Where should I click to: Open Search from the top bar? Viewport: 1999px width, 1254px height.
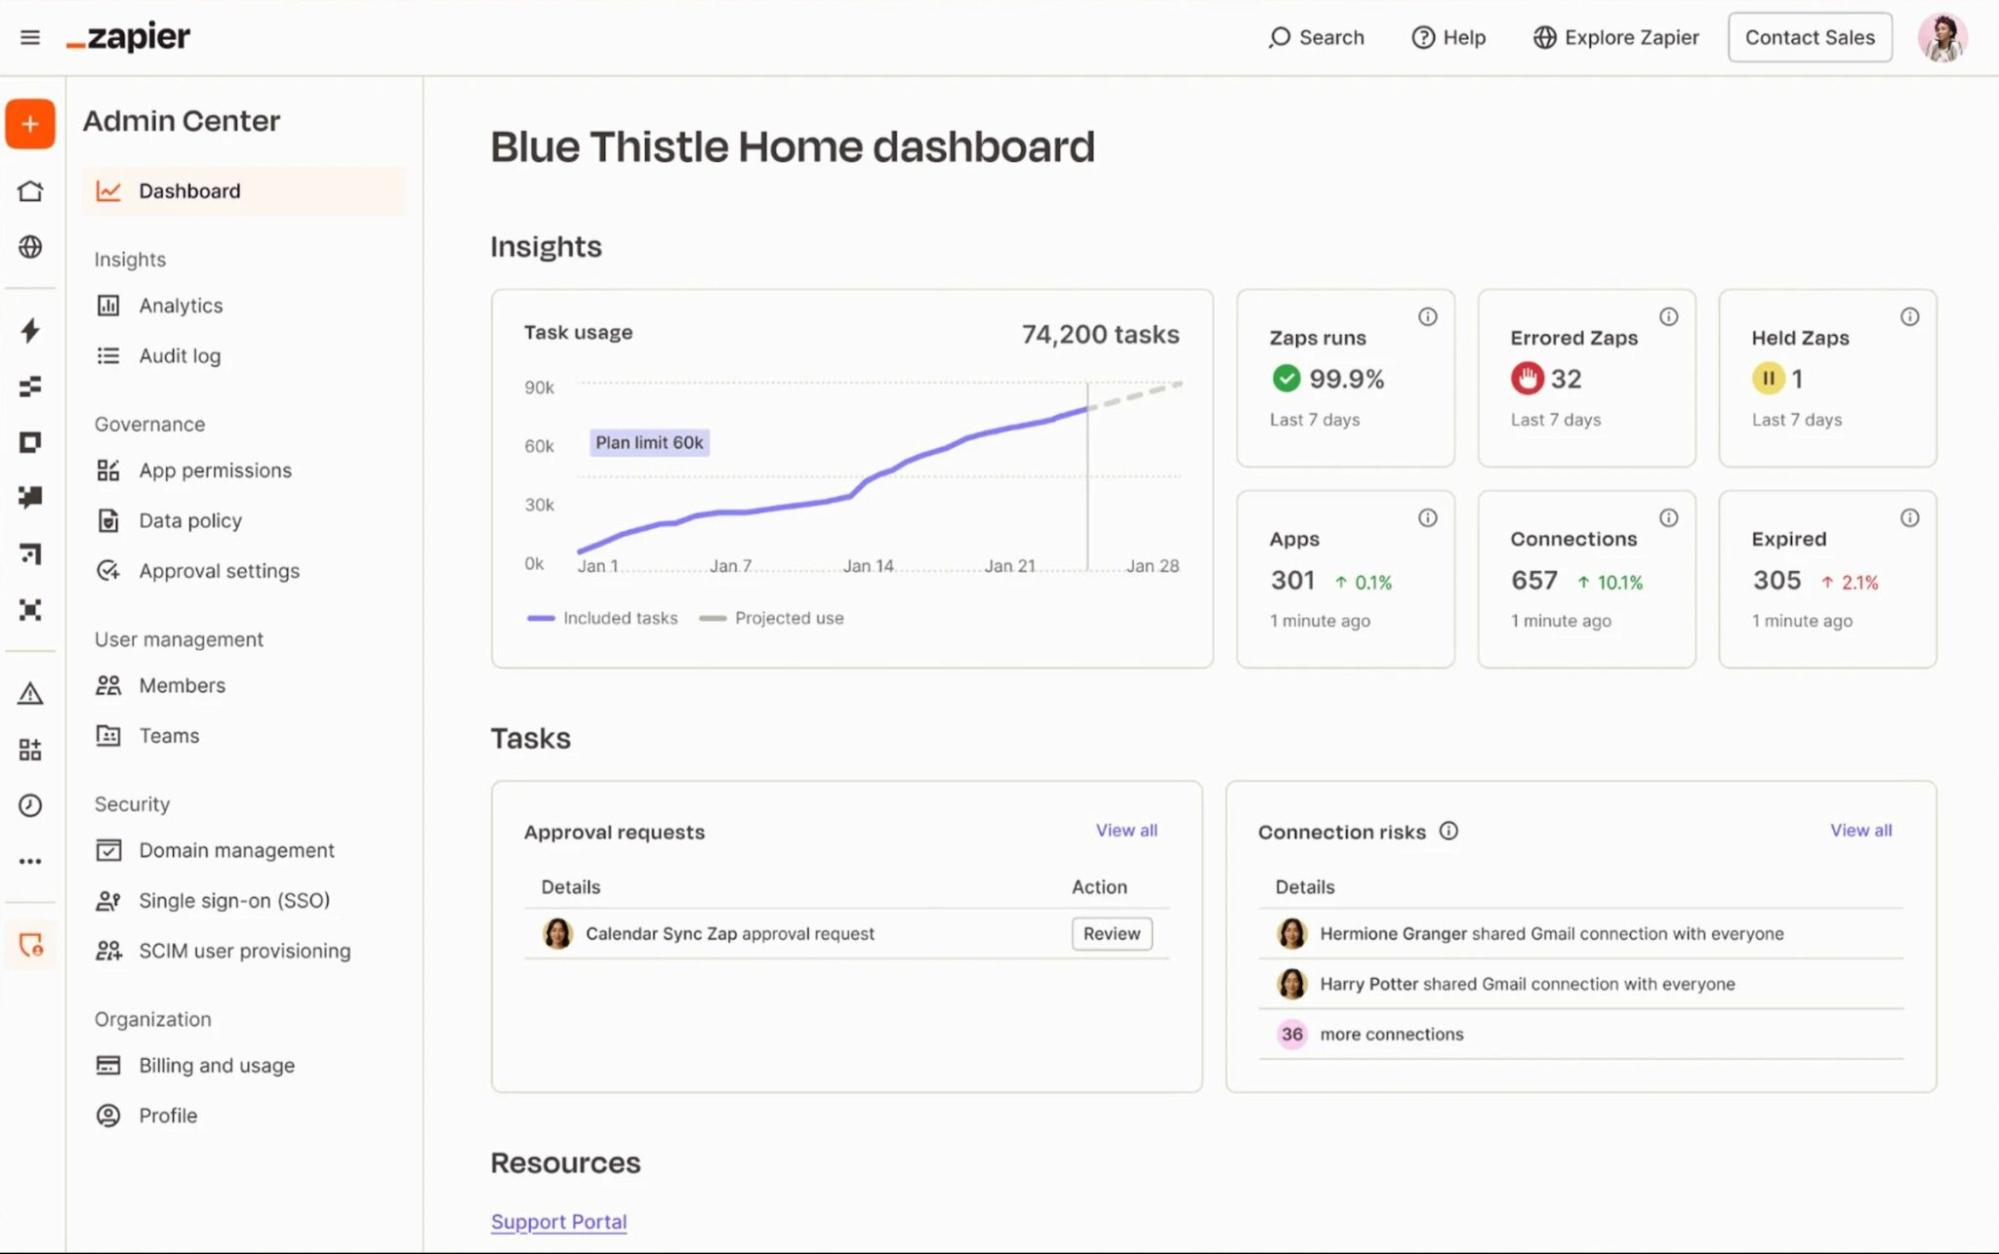coord(1315,37)
